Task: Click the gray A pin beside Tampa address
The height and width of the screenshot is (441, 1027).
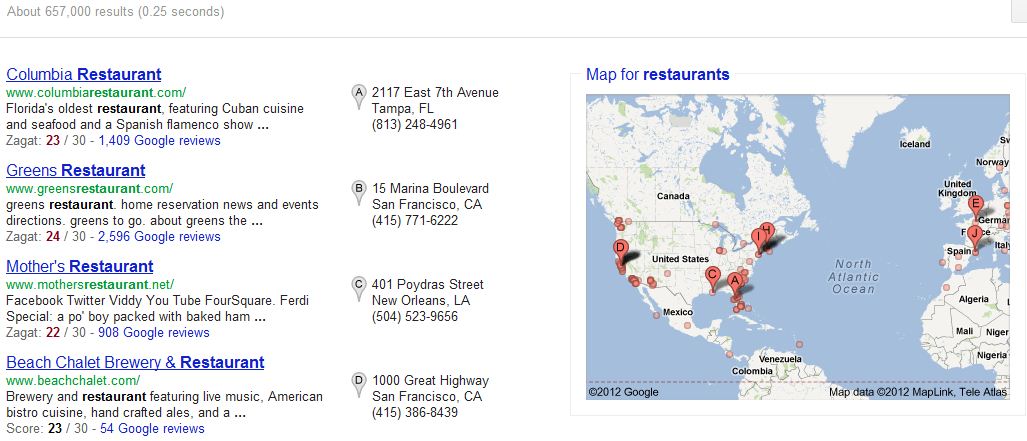Action: [x=359, y=95]
